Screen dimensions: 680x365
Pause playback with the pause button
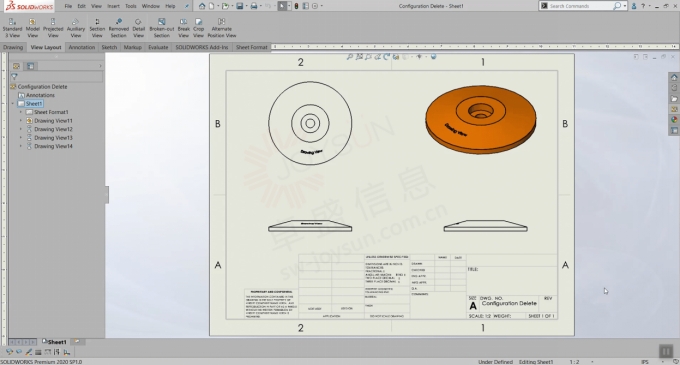(x=666, y=351)
